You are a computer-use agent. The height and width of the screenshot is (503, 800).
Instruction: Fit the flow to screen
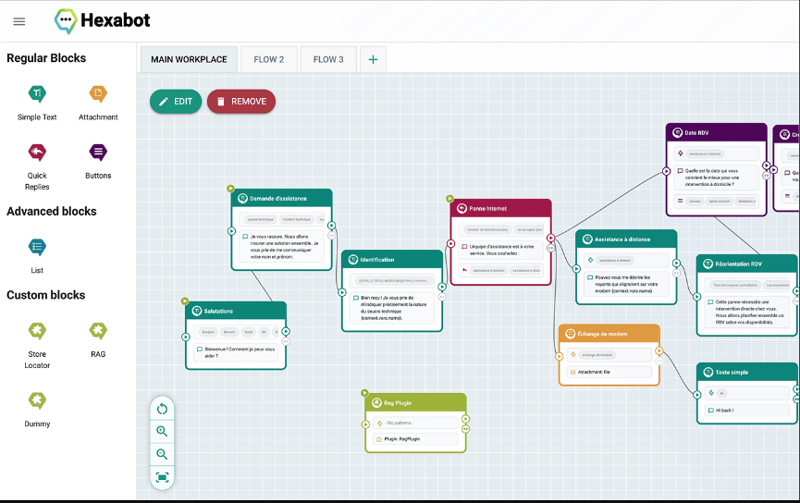(162, 477)
